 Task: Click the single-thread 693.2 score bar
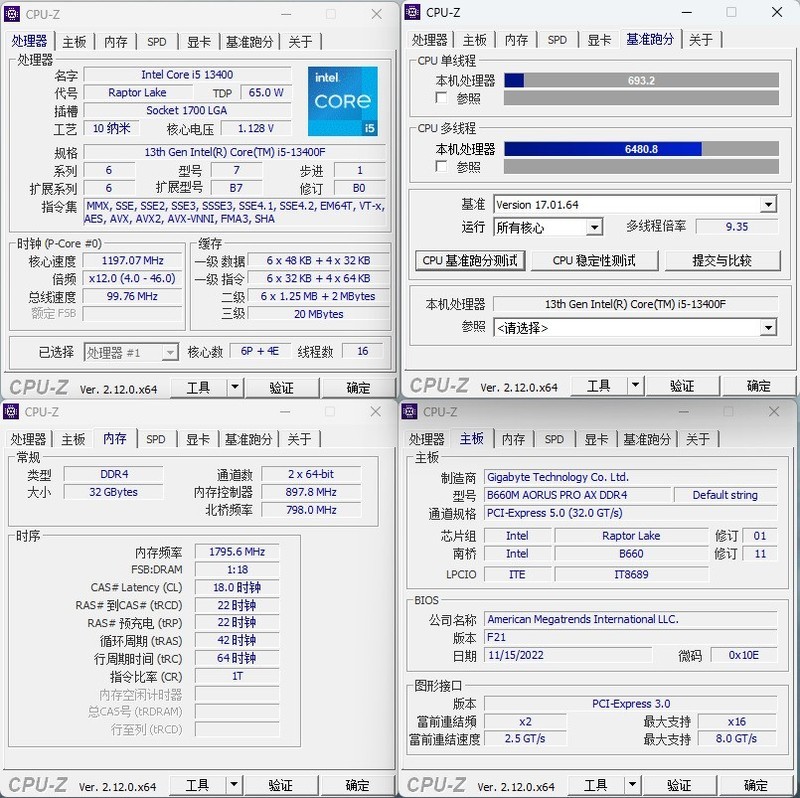[x=641, y=81]
